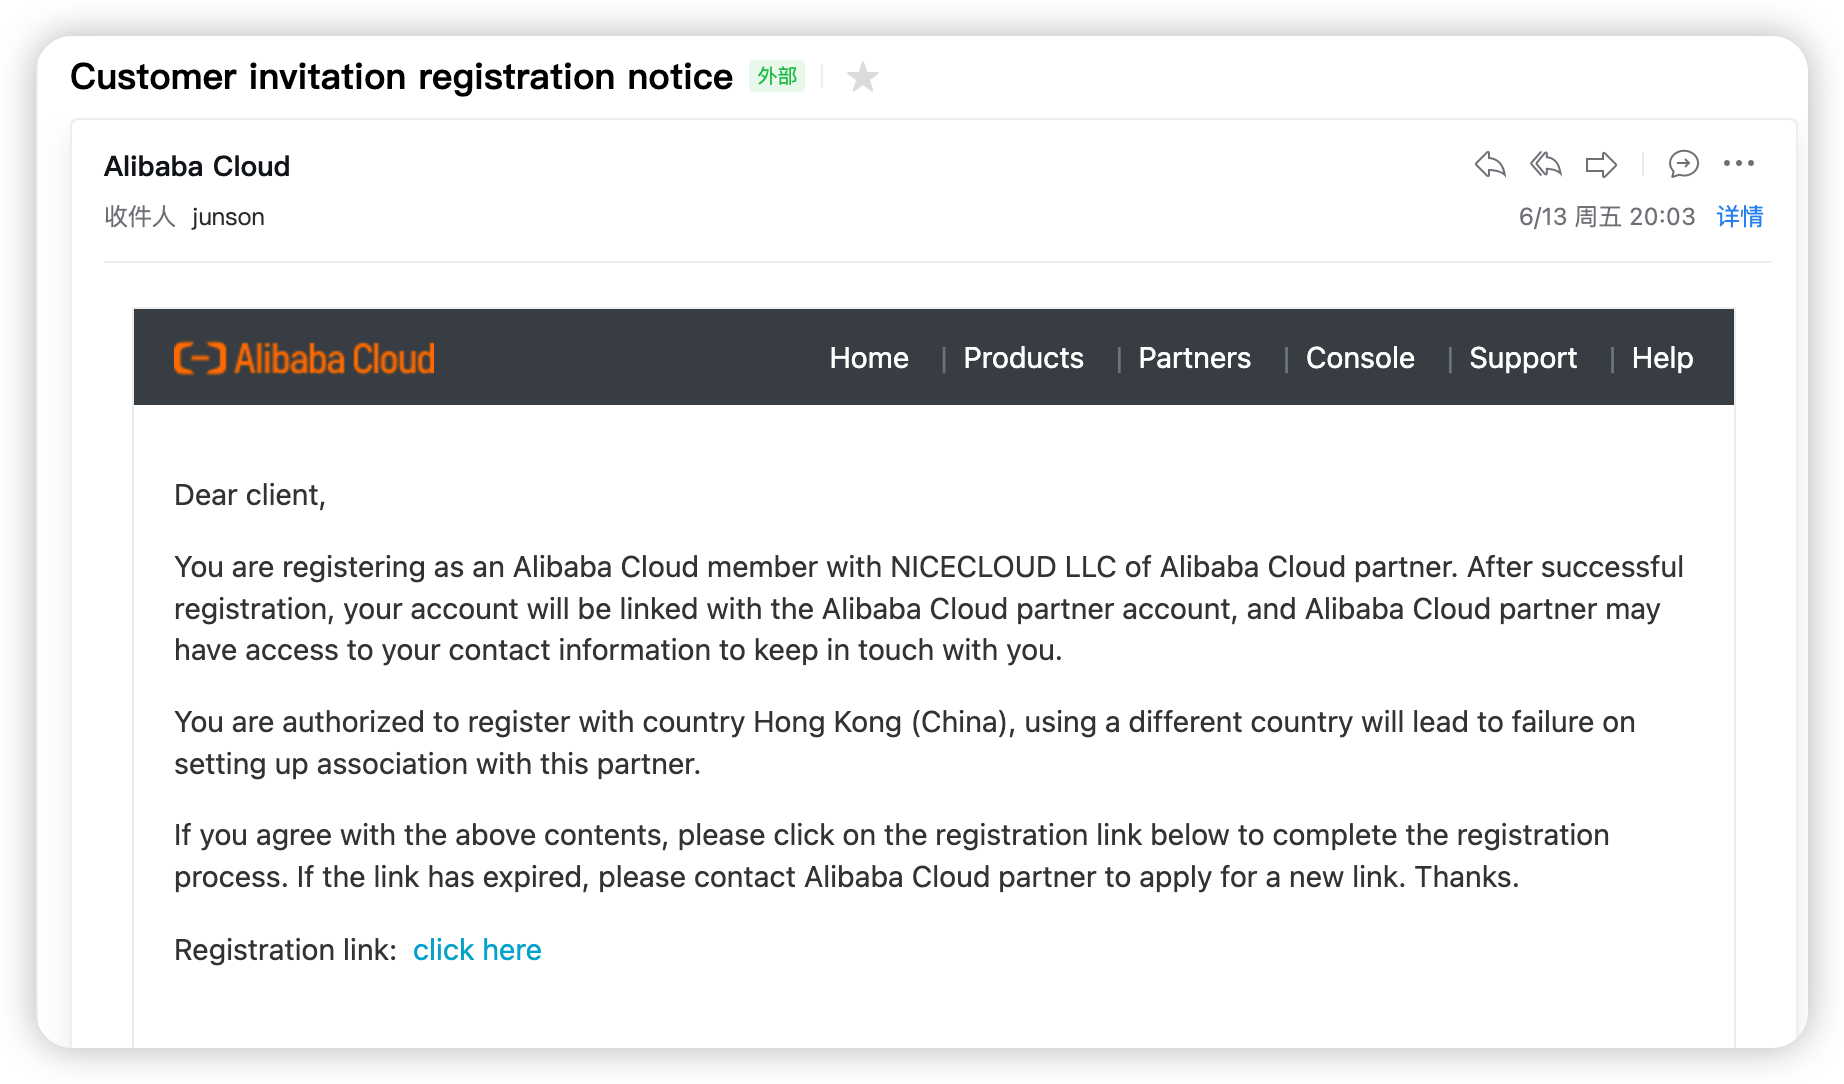Image resolution: width=1844 pixels, height=1084 pixels.
Task: Reply to the Alibaba Cloud email
Action: click(x=1490, y=164)
